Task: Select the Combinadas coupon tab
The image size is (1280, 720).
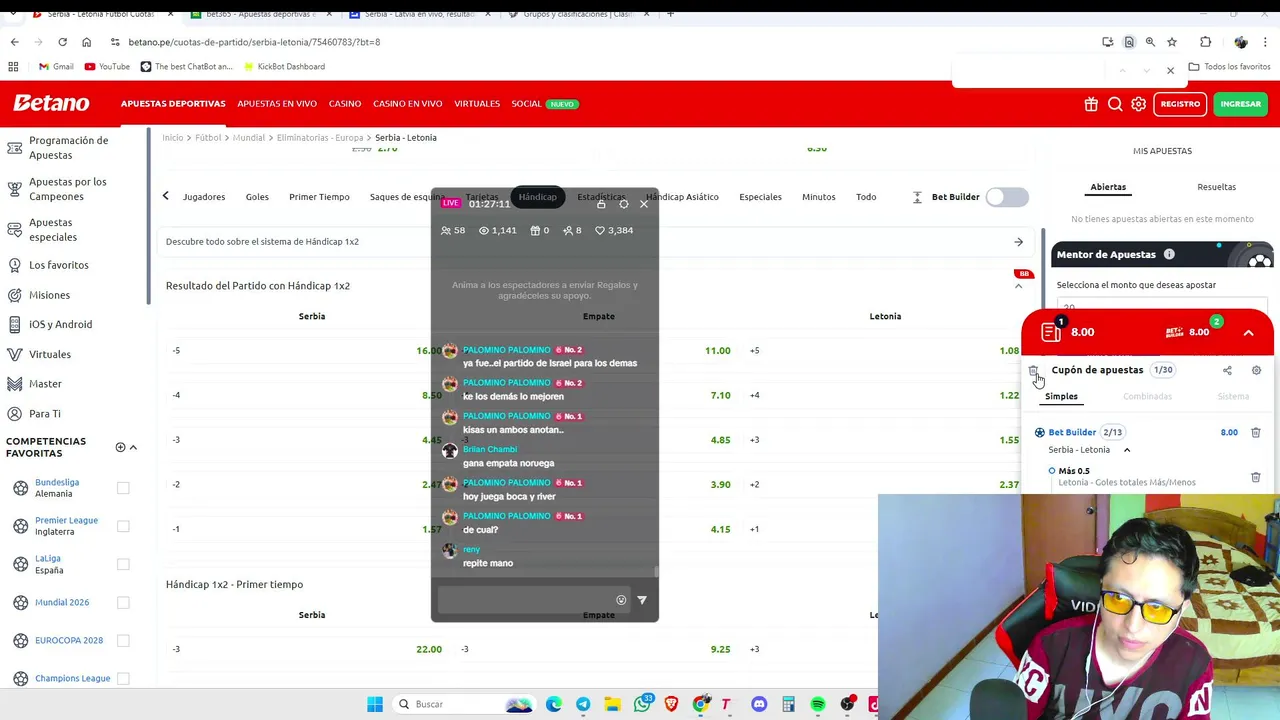Action: 1147,397
